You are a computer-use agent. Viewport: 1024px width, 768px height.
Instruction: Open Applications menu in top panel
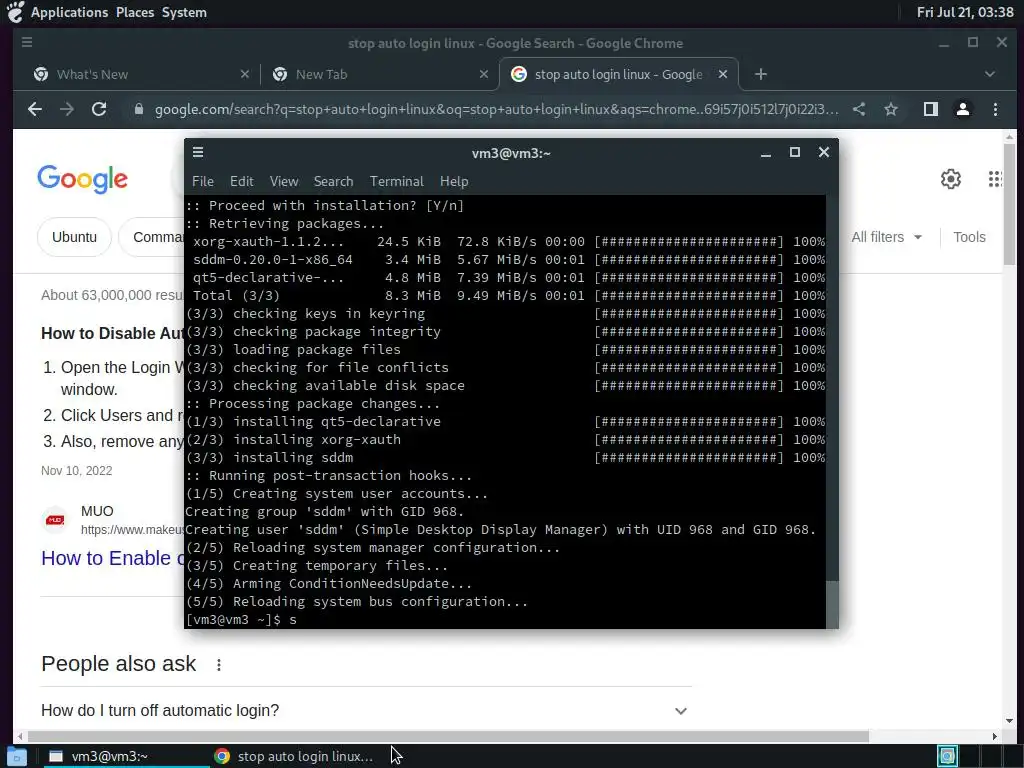[x=69, y=12]
